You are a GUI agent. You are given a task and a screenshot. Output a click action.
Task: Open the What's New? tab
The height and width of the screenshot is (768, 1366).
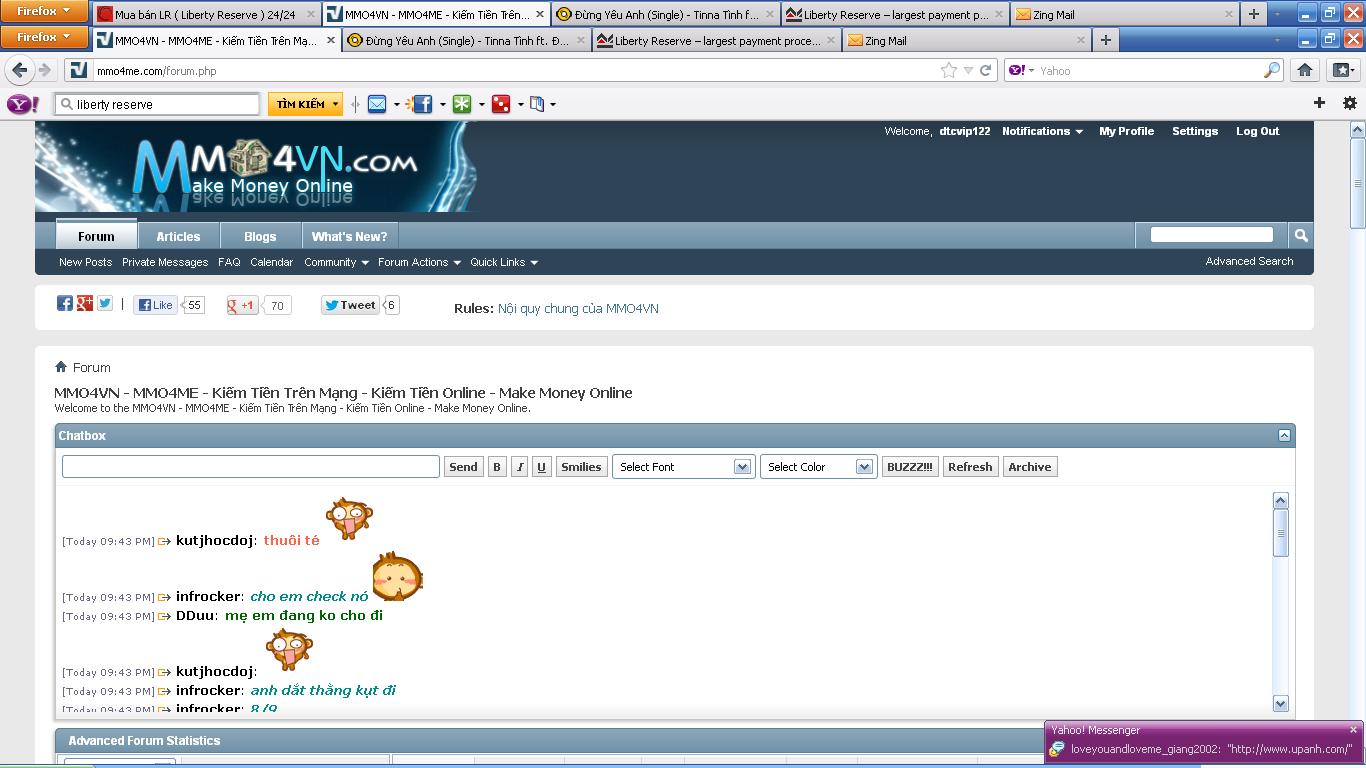point(349,236)
